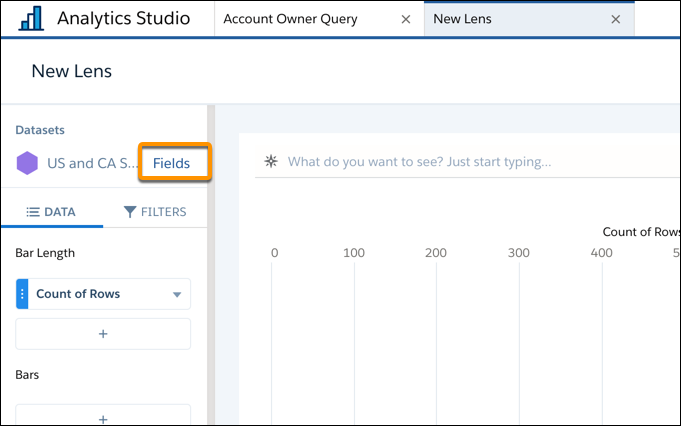Click the DATA list icon

(x=33, y=212)
